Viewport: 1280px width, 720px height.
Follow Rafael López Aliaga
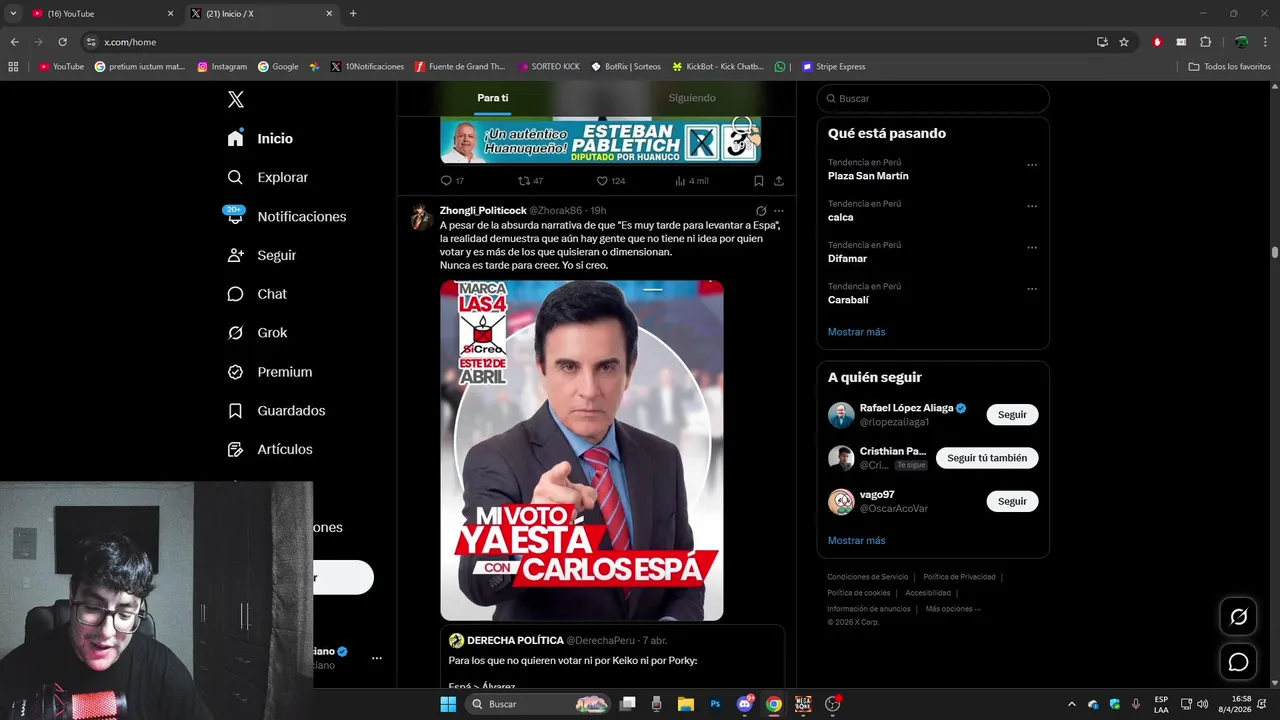click(1012, 415)
